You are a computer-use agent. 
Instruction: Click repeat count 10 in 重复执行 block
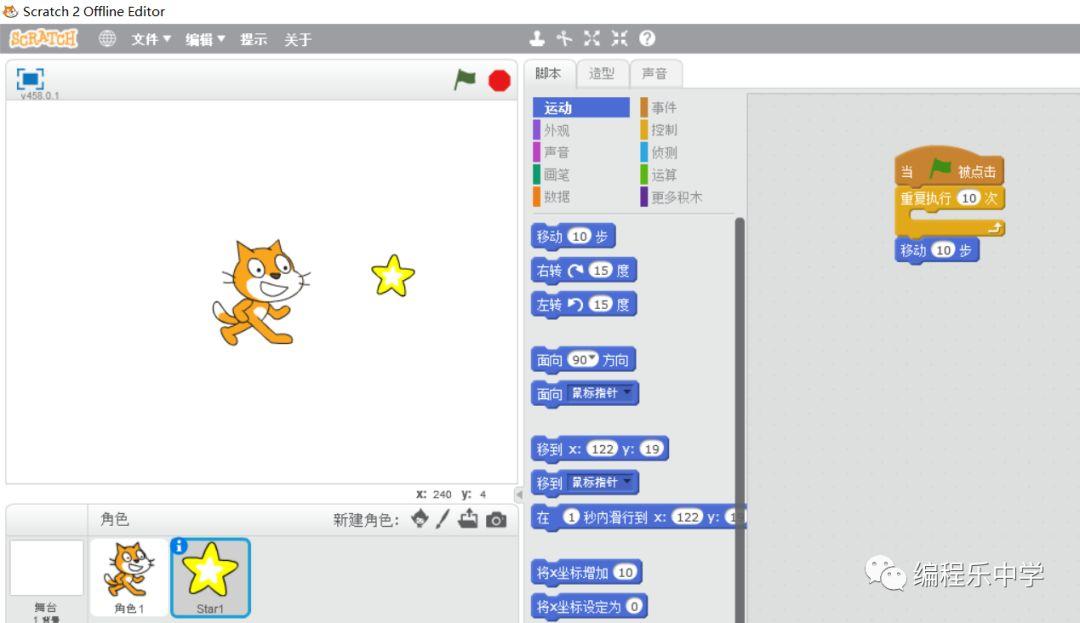tap(968, 198)
